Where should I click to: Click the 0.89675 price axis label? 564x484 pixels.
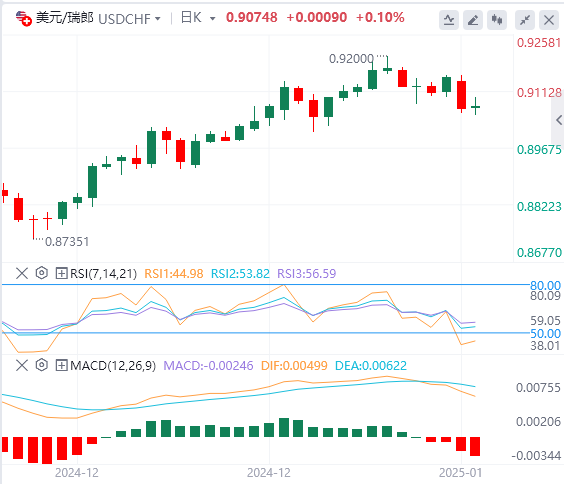click(x=539, y=150)
